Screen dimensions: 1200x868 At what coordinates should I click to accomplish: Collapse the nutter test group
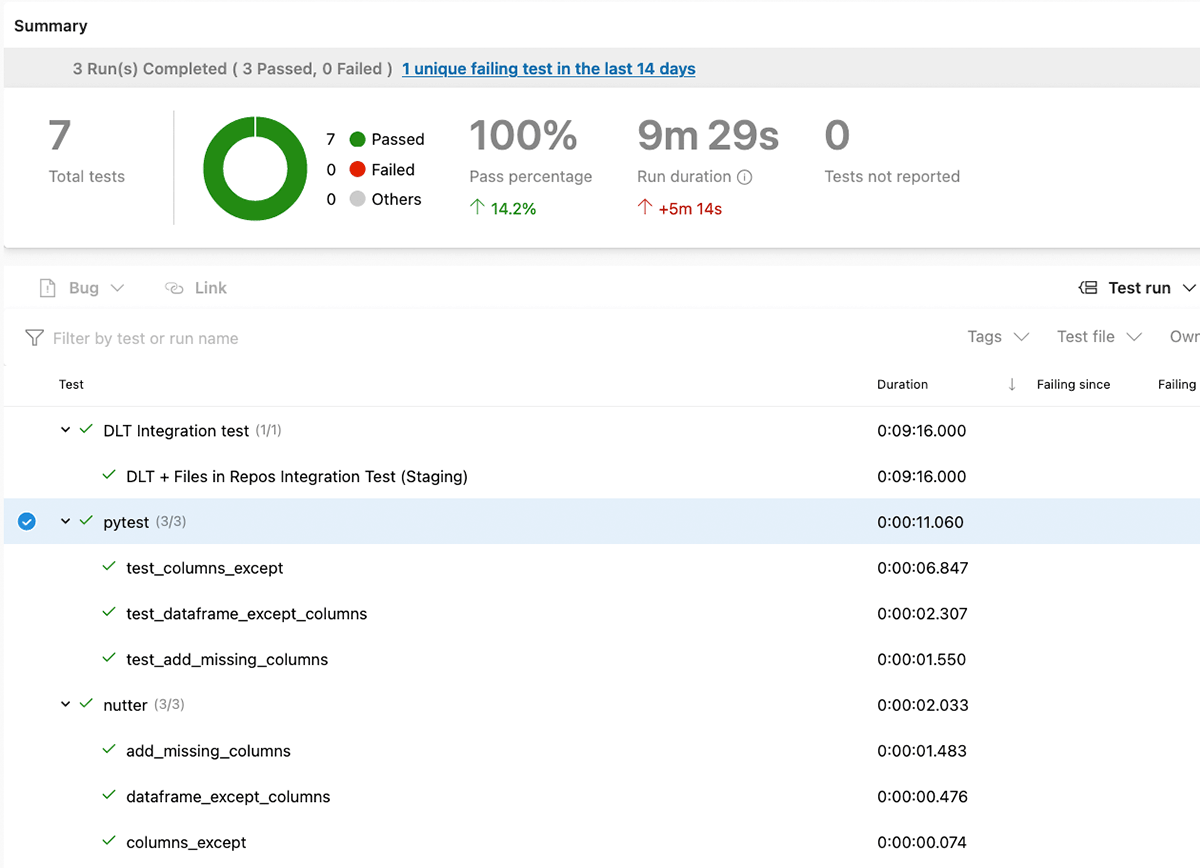coord(65,704)
